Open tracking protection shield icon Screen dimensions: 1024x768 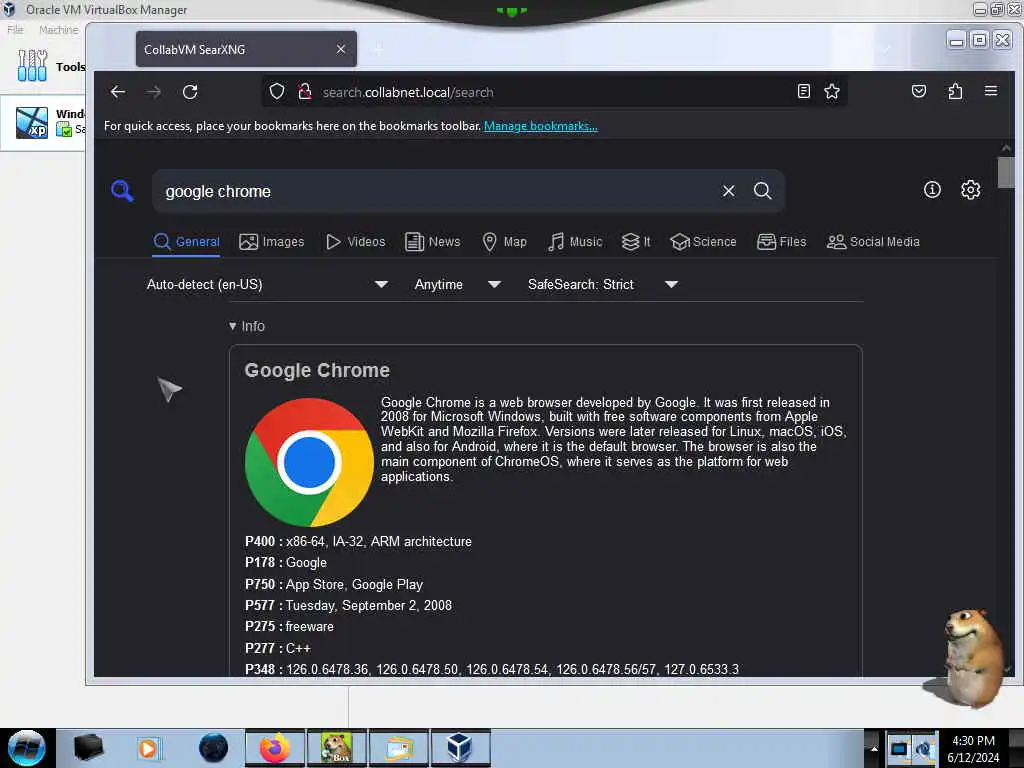coord(277,91)
